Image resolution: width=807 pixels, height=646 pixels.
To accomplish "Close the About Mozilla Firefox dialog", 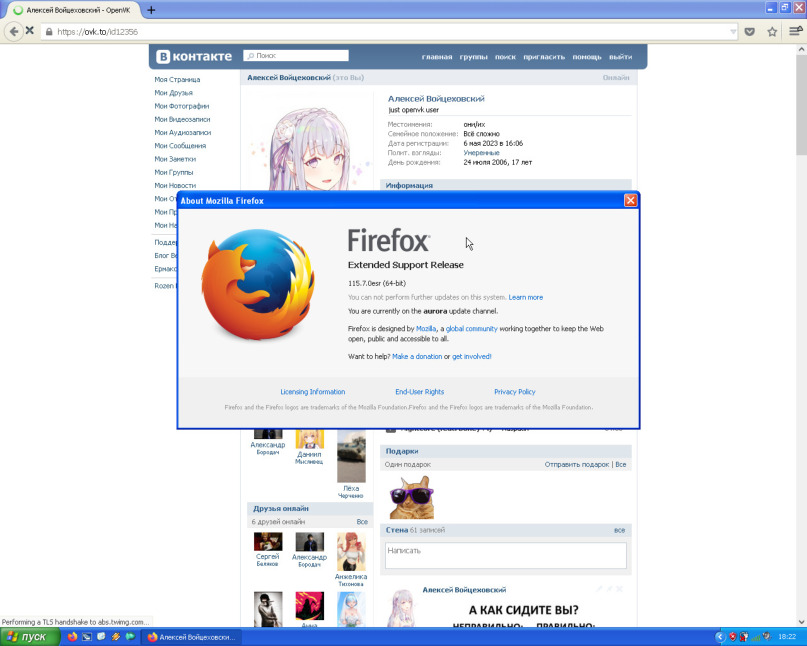I will 630,200.
